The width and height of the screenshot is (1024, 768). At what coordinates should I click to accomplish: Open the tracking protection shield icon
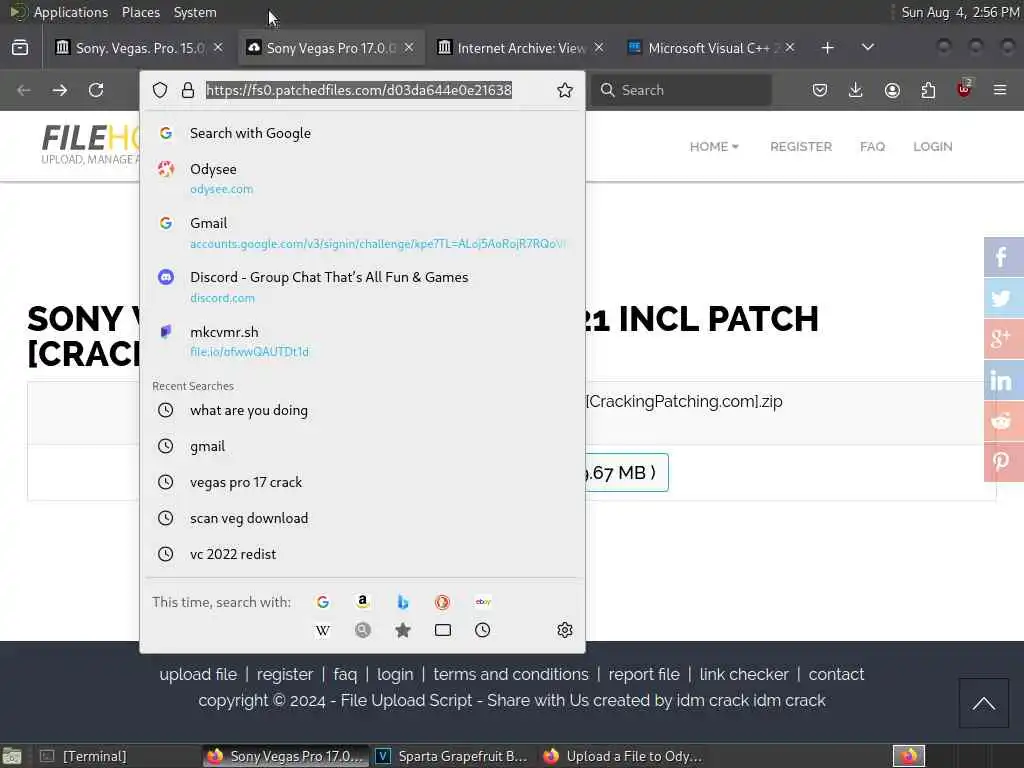point(160,90)
